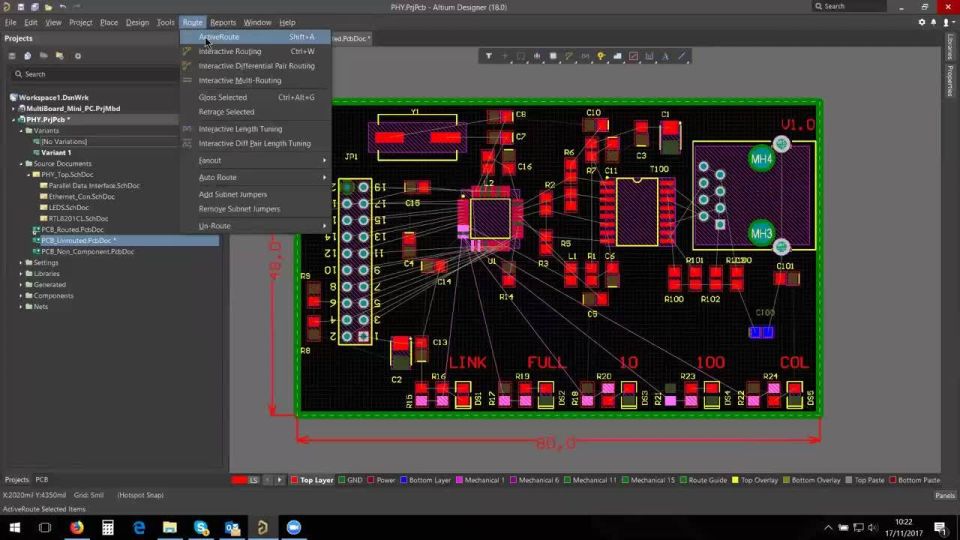Choose ActiveRoute from Route menu

(x=255, y=37)
